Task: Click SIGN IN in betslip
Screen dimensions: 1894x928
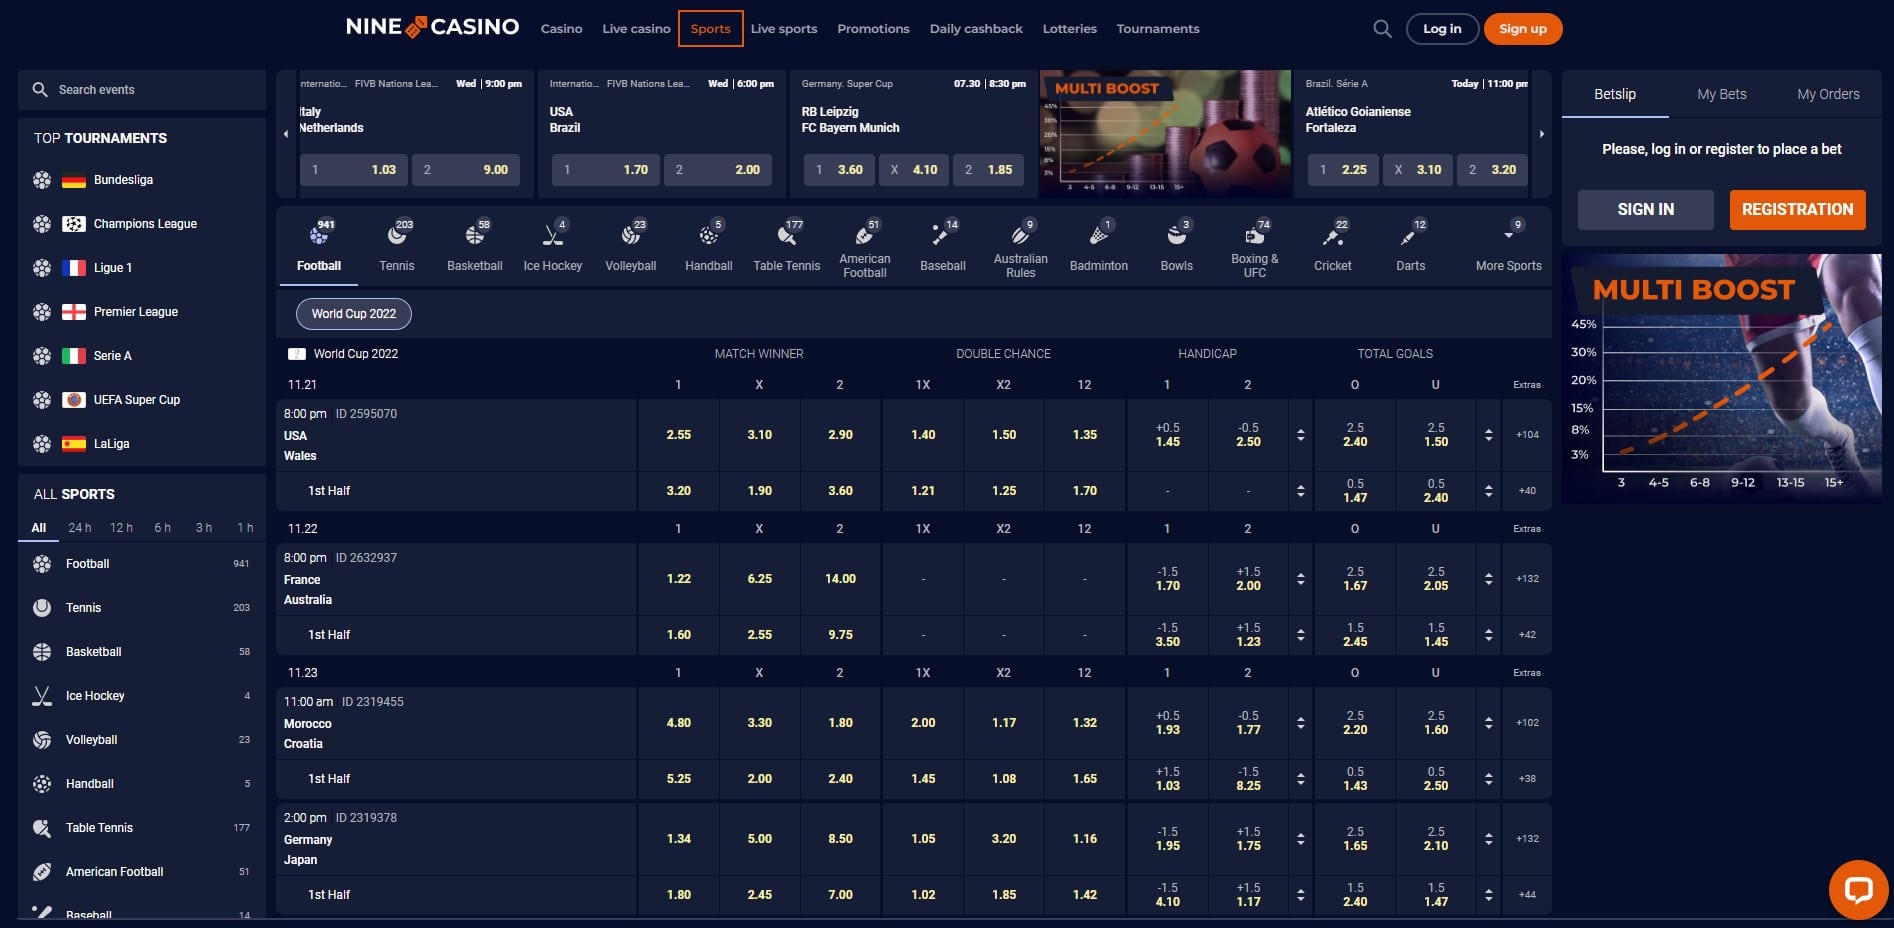Action: (1646, 210)
